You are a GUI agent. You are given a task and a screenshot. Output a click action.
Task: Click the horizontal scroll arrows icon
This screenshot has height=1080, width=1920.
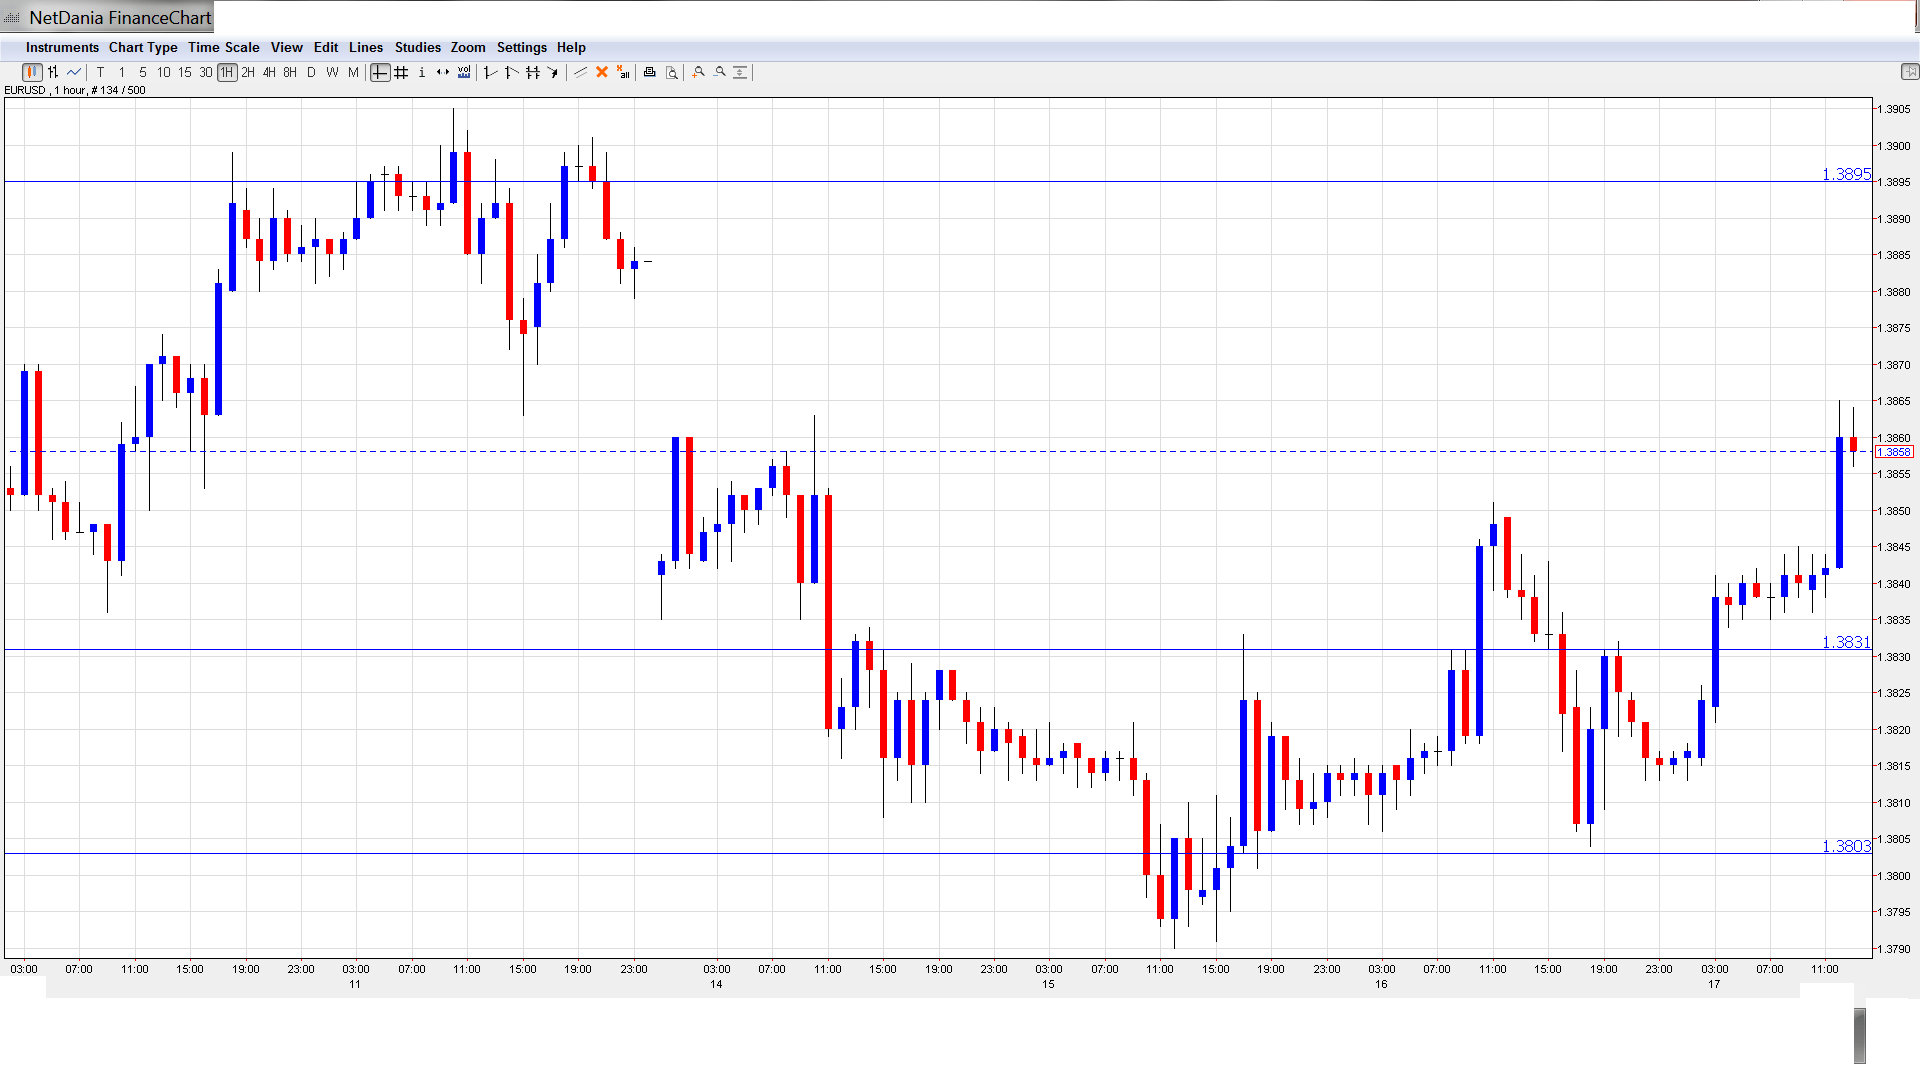pyautogui.click(x=443, y=72)
